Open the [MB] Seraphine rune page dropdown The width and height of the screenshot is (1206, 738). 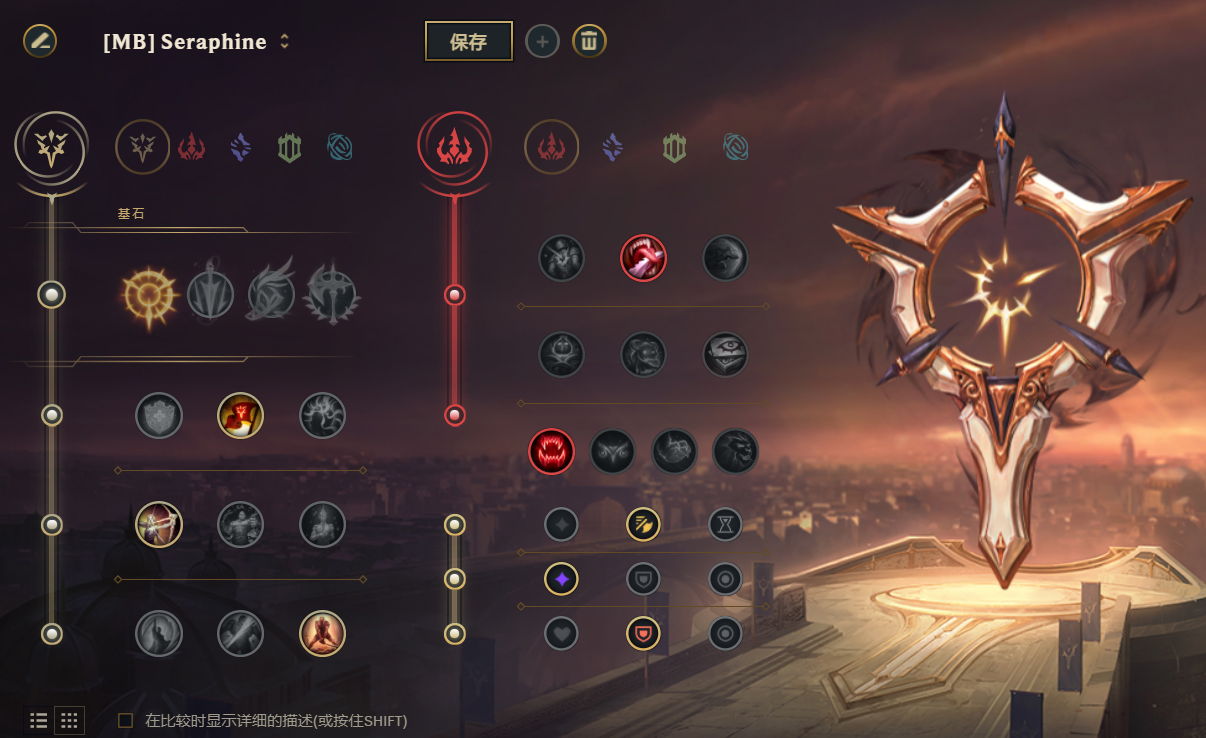click(x=196, y=42)
